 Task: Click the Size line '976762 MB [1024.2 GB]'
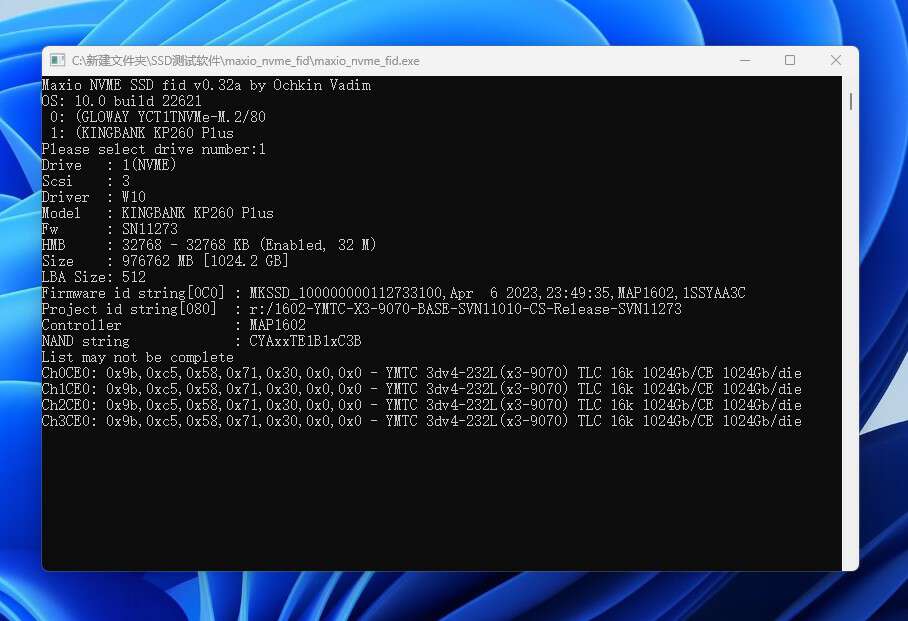(165, 261)
